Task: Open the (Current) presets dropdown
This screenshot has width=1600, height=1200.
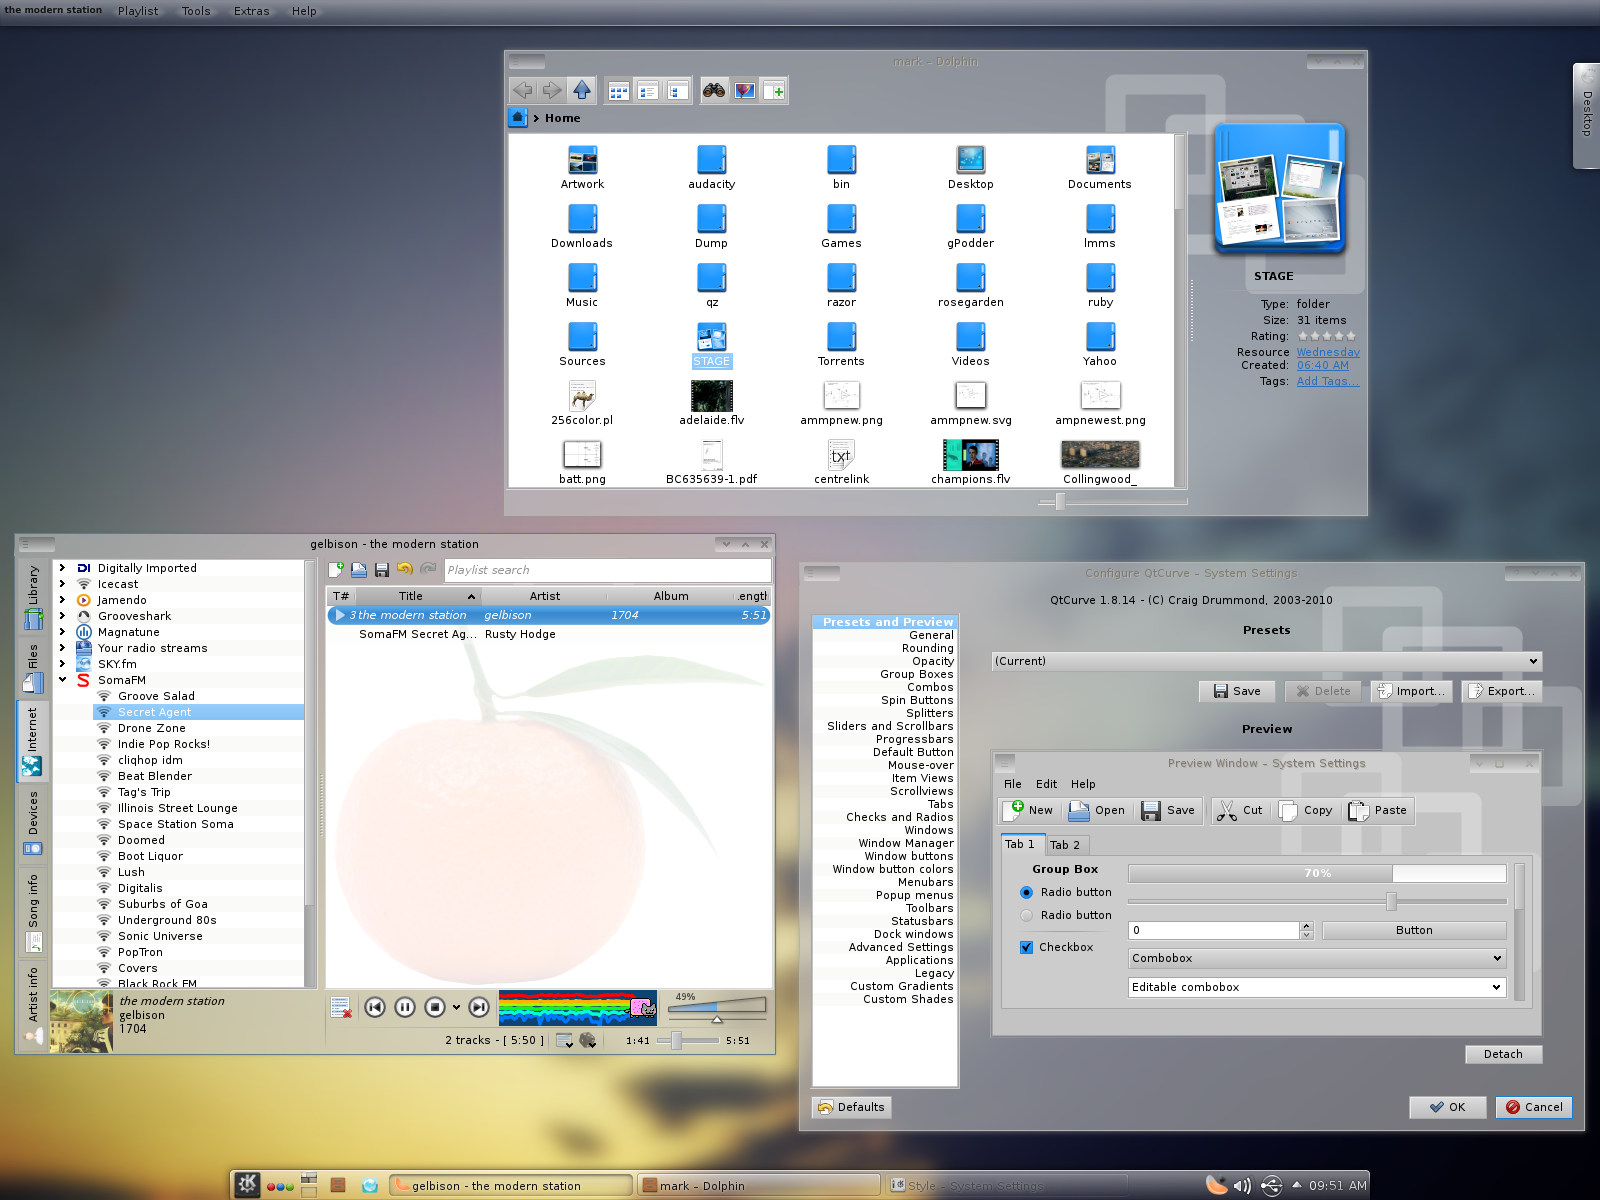Action: point(1267,661)
